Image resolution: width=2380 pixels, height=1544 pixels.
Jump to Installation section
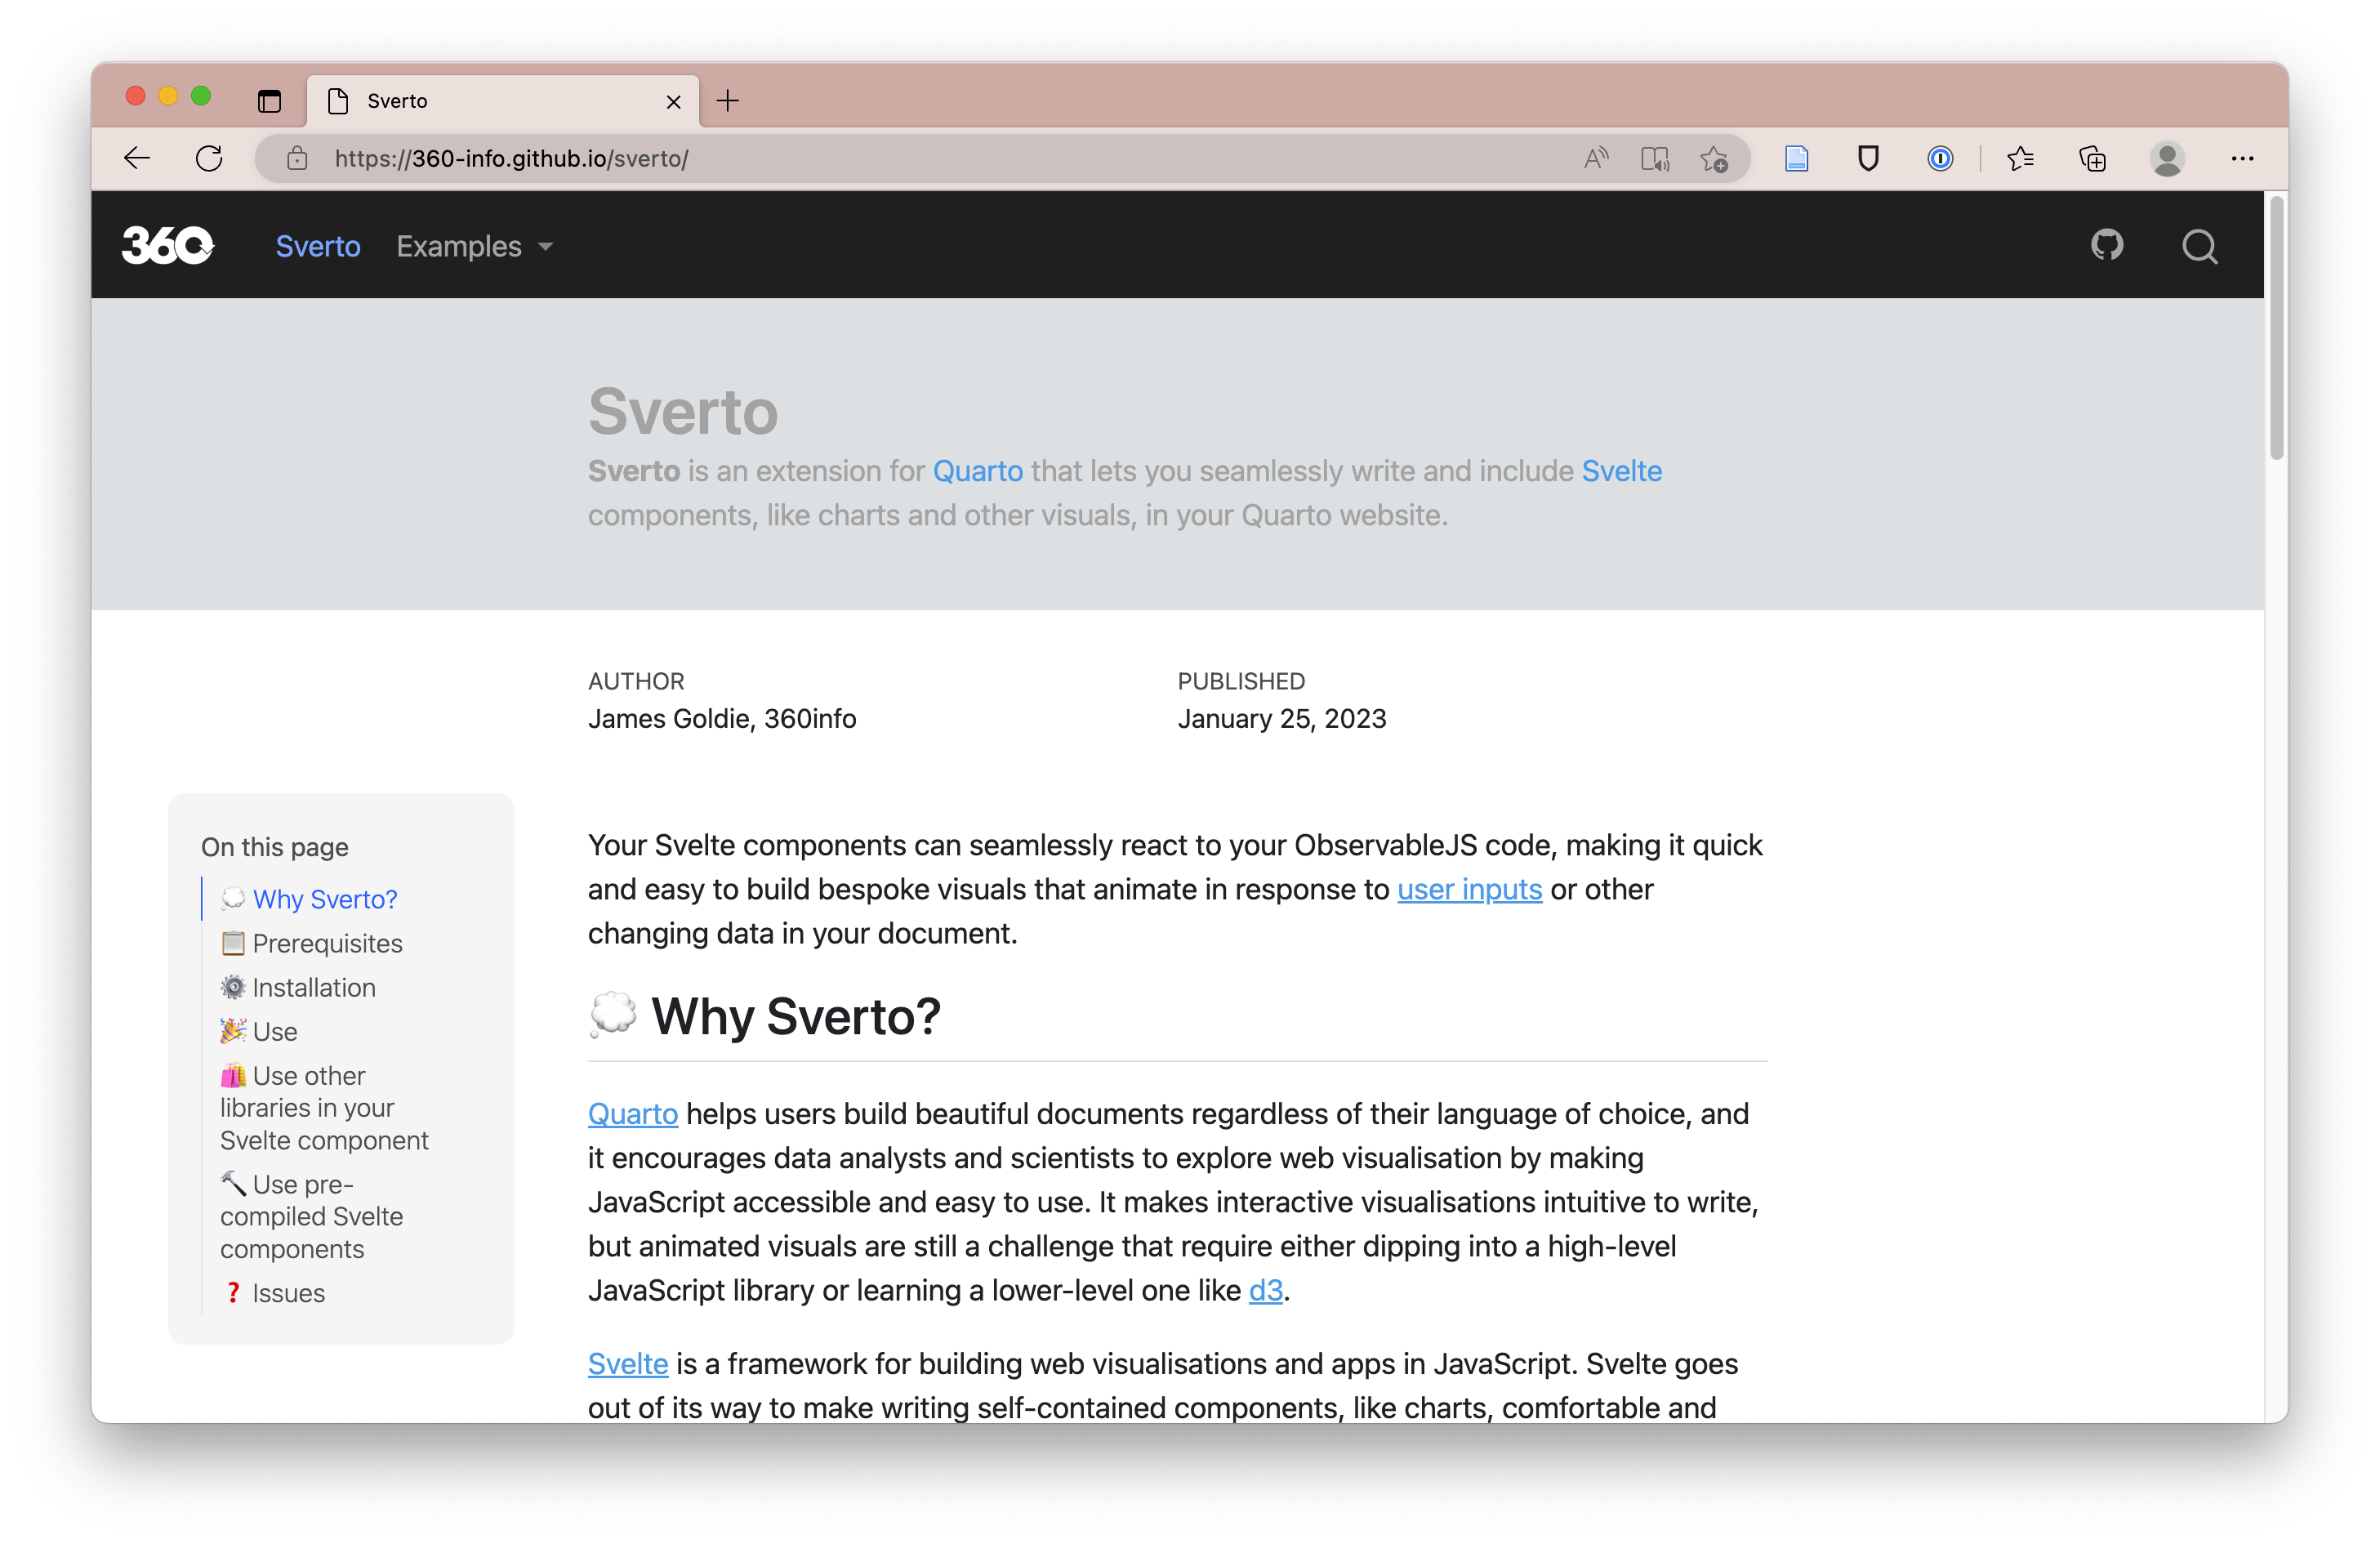298,986
